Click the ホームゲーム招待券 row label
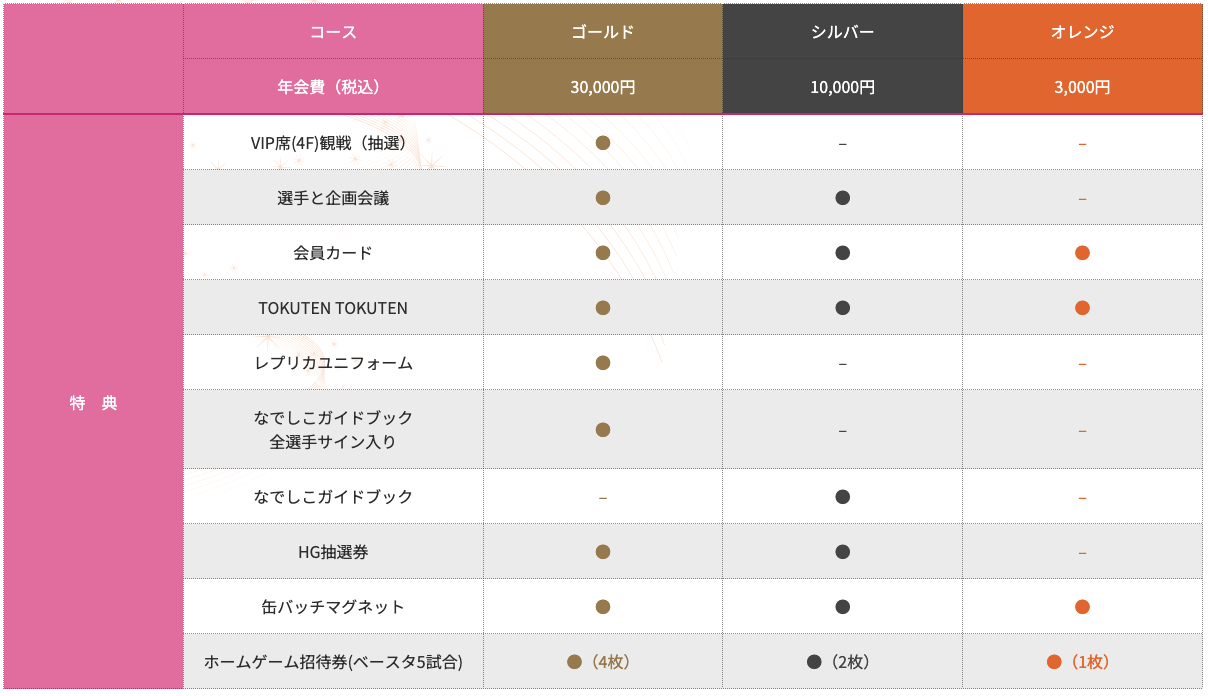1208x696 pixels. [333, 662]
